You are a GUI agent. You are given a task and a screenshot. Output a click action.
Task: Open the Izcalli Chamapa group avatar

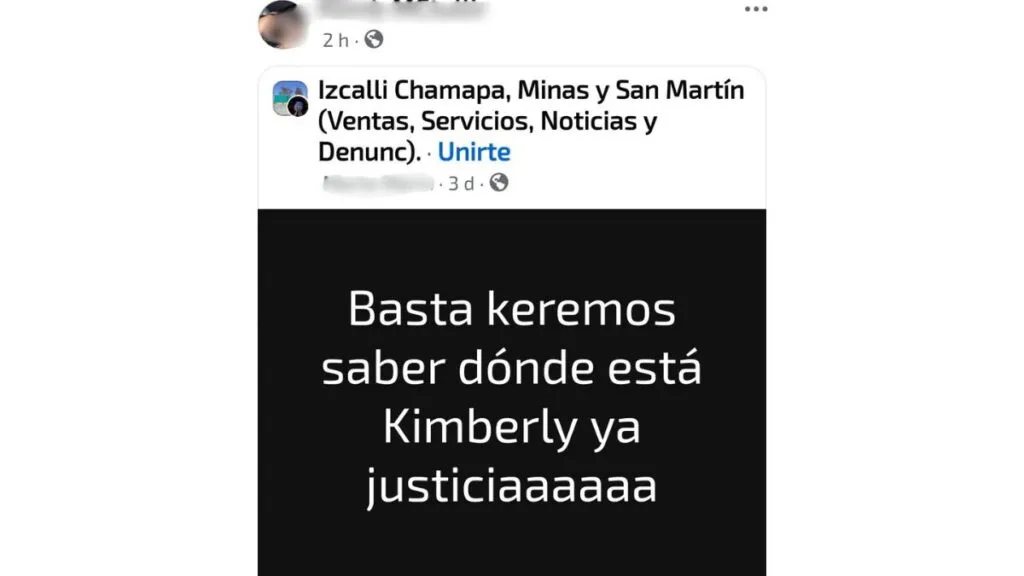click(x=290, y=99)
